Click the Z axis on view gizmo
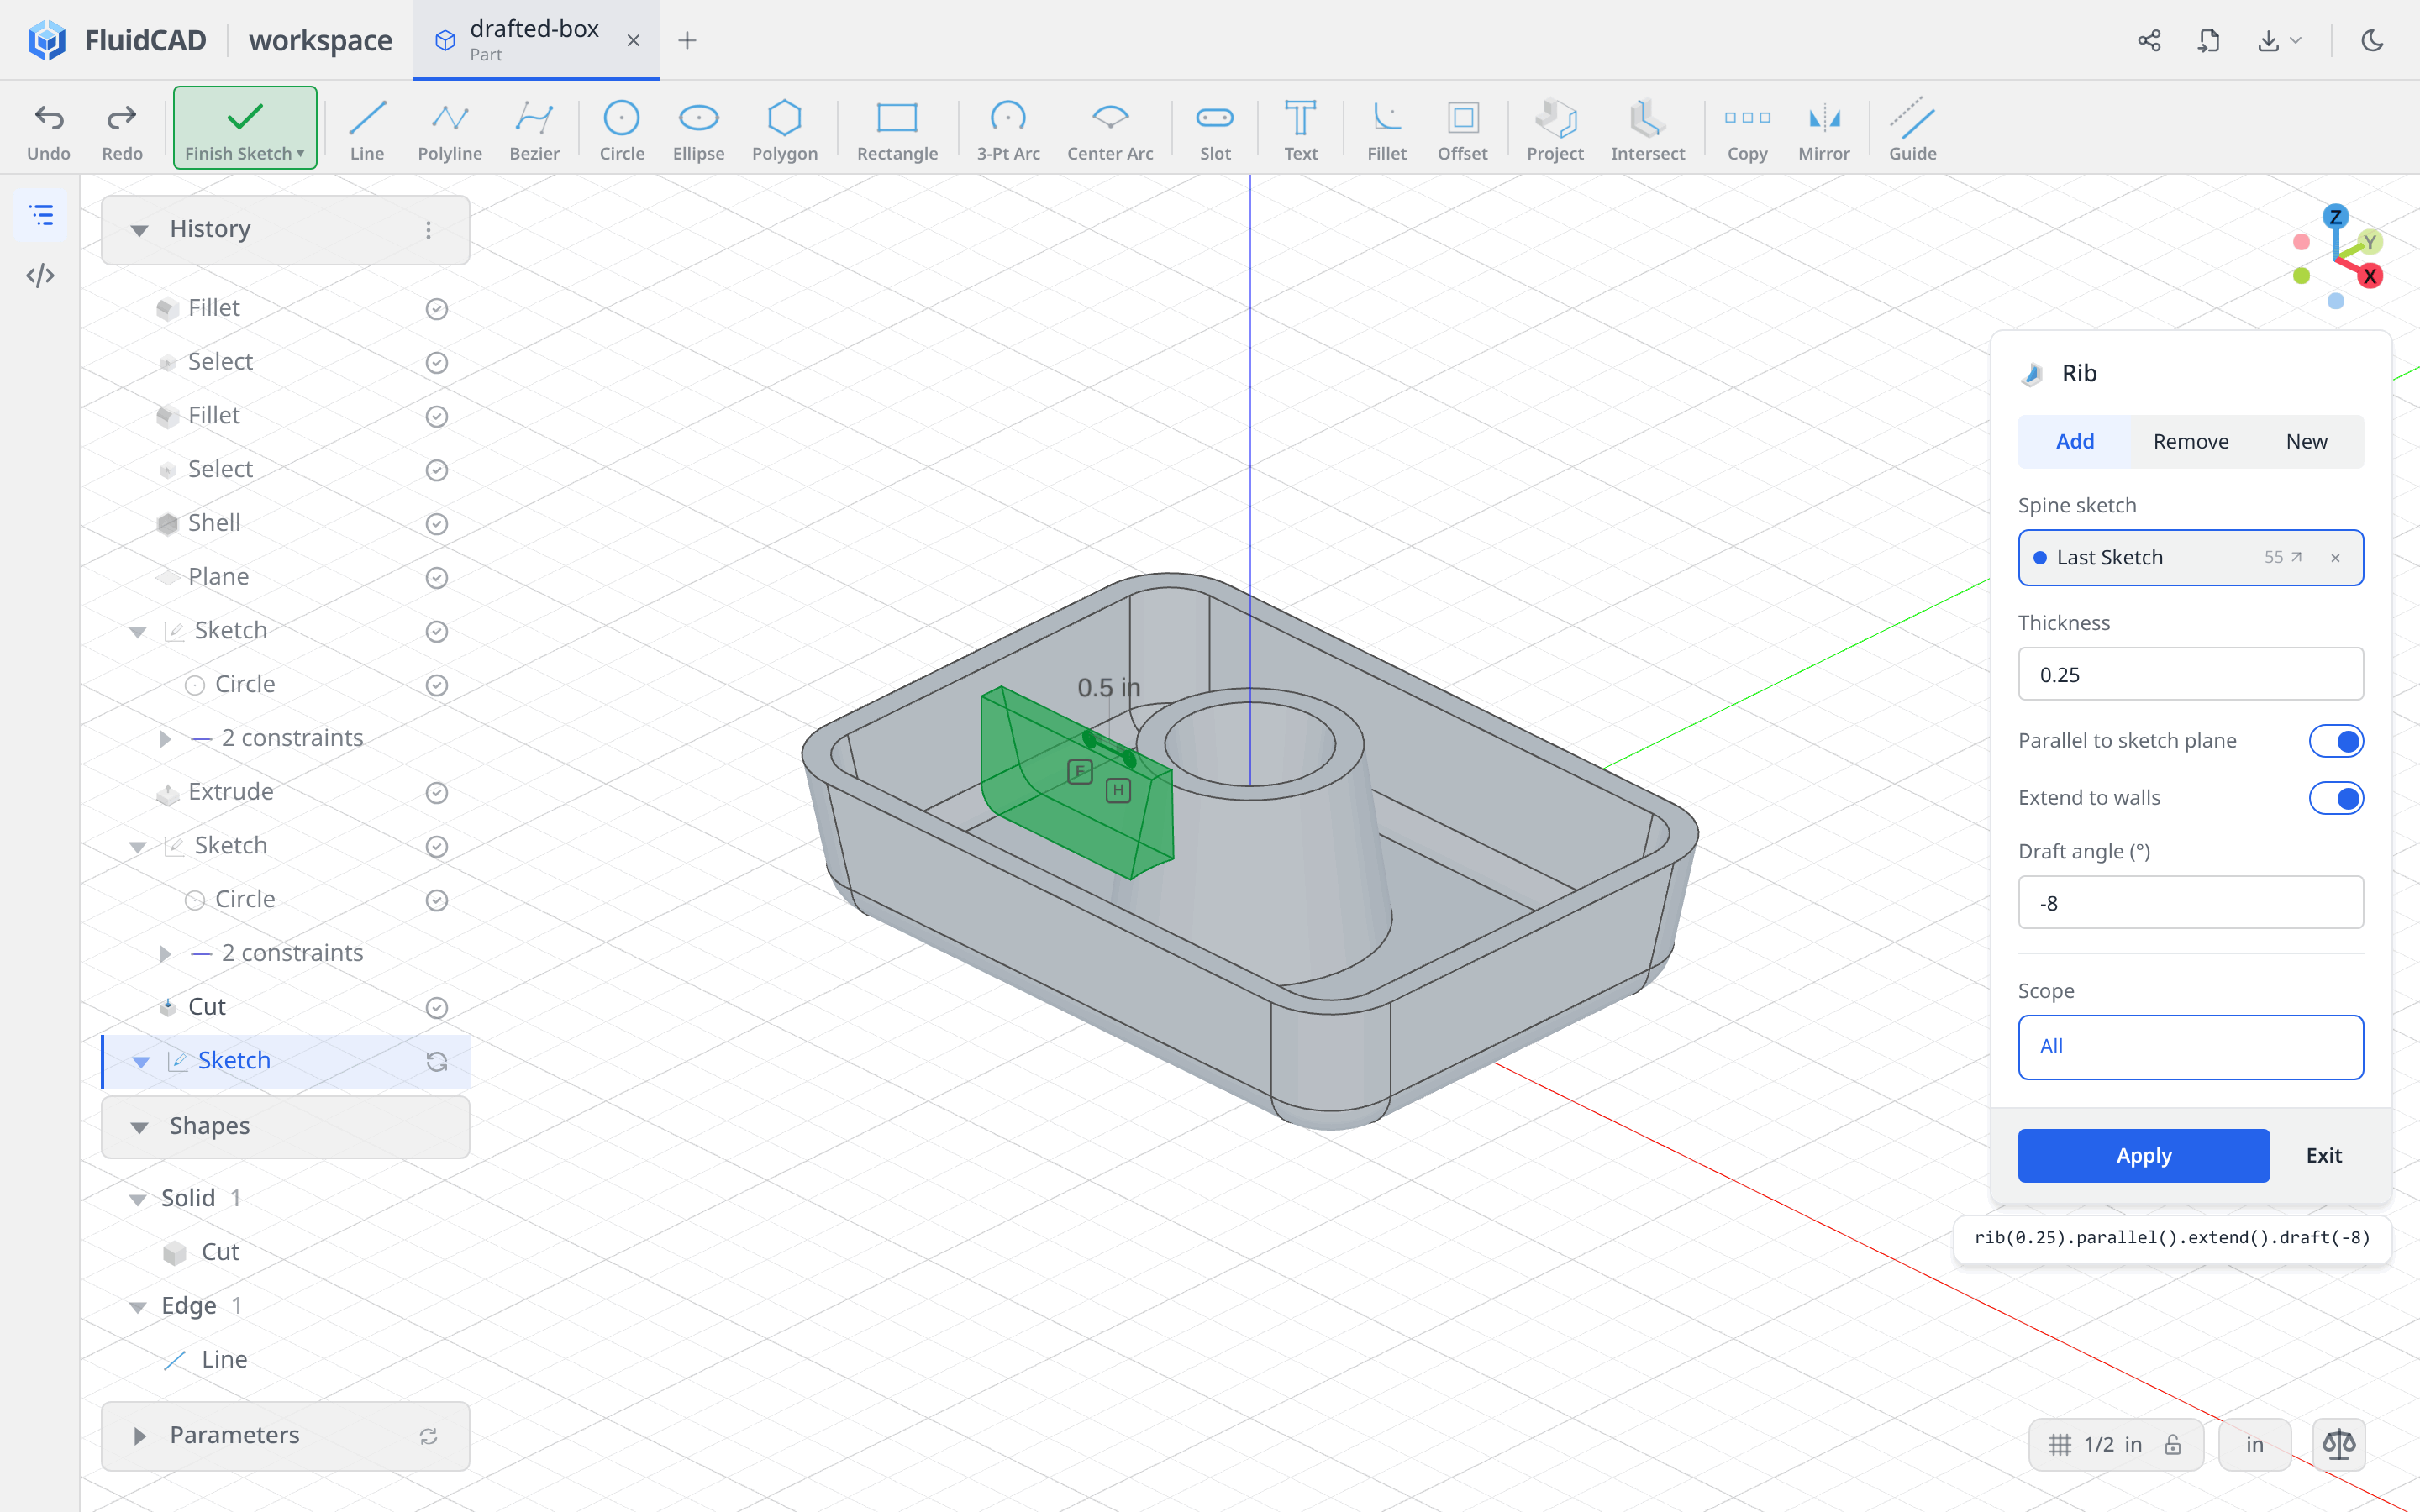 click(x=2335, y=217)
